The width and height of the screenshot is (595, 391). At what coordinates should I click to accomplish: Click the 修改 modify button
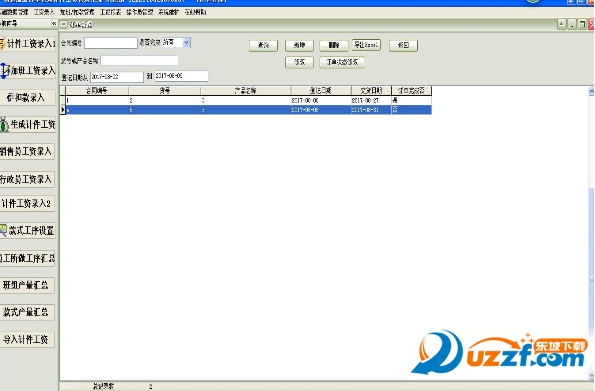click(299, 62)
